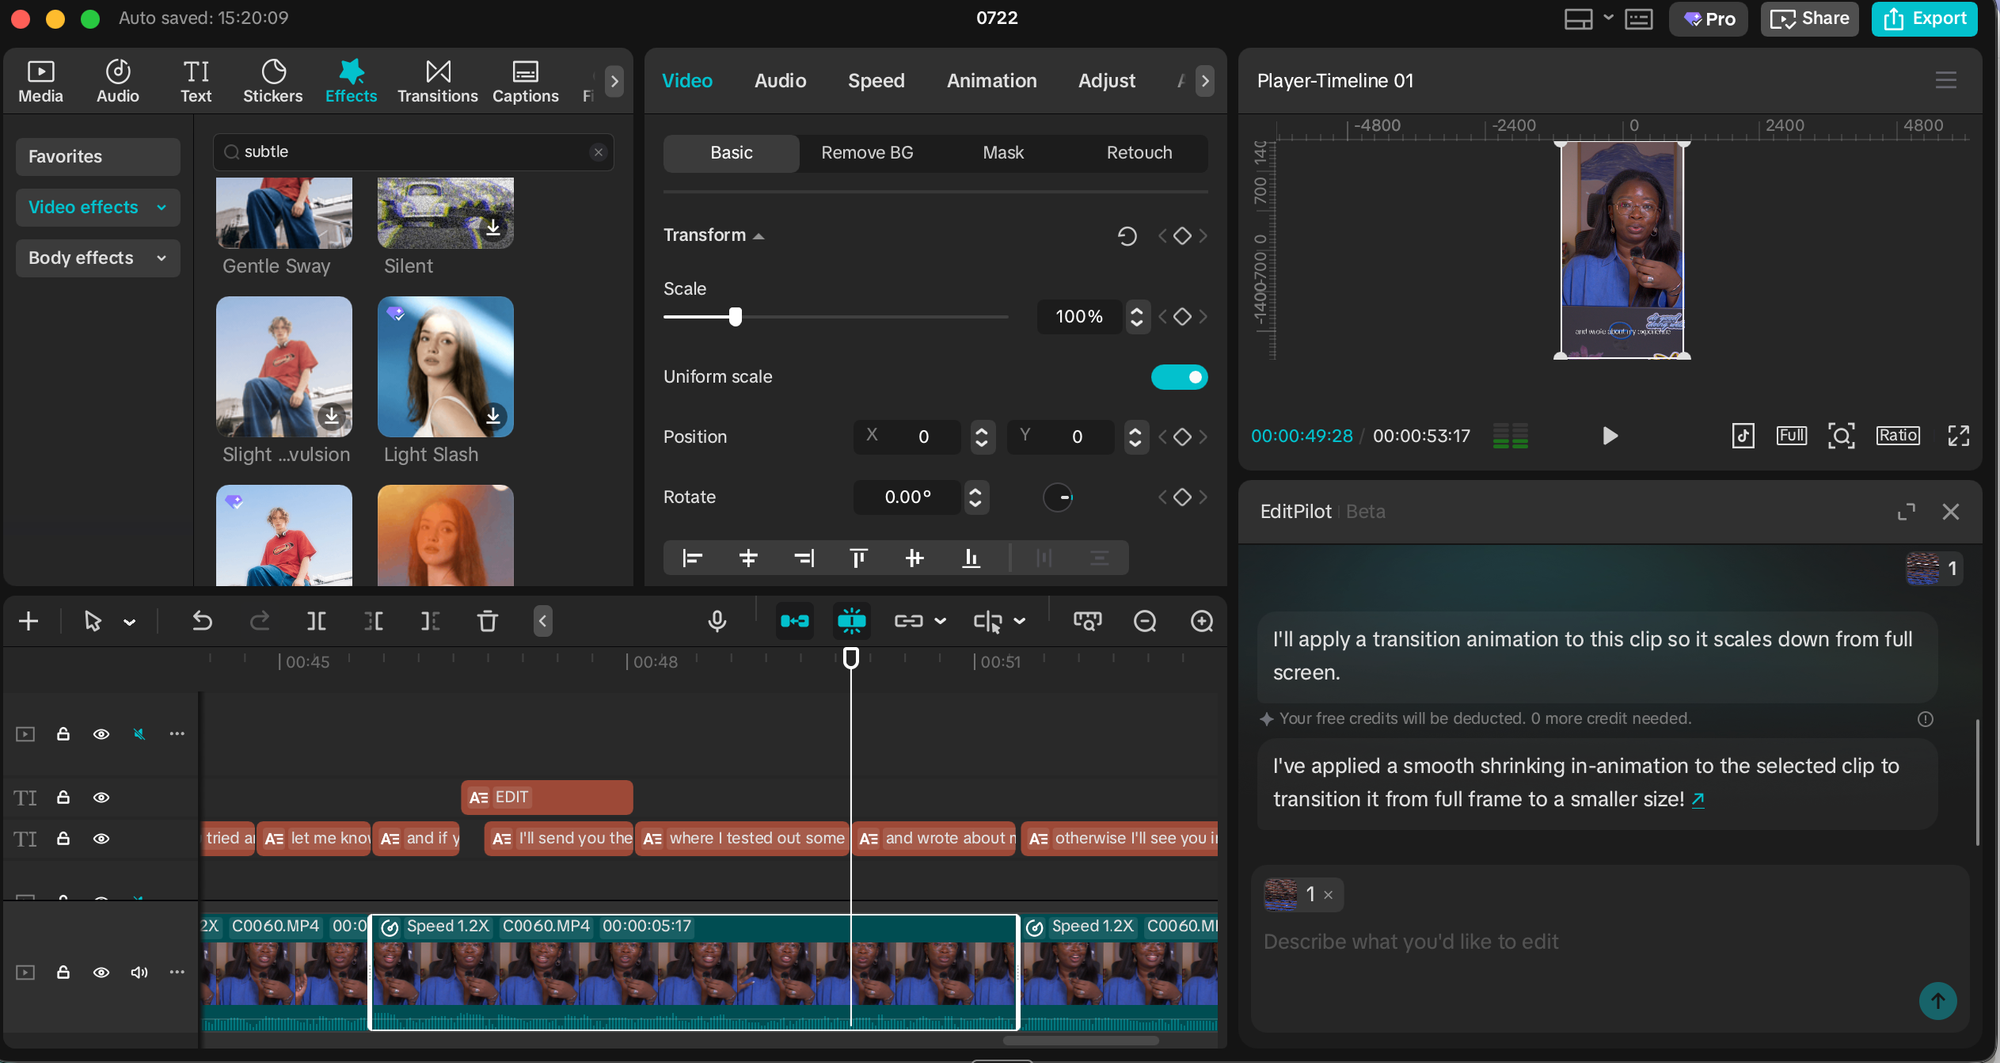
Task: Mute the main video track audio
Action: (139, 972)
